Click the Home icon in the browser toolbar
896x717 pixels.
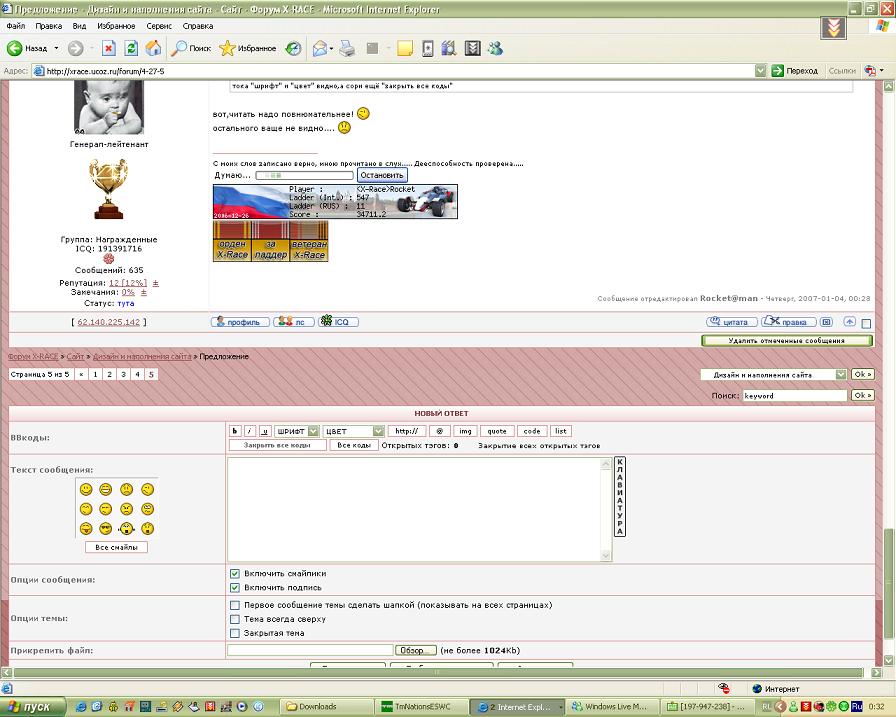[x=153, y=48]
